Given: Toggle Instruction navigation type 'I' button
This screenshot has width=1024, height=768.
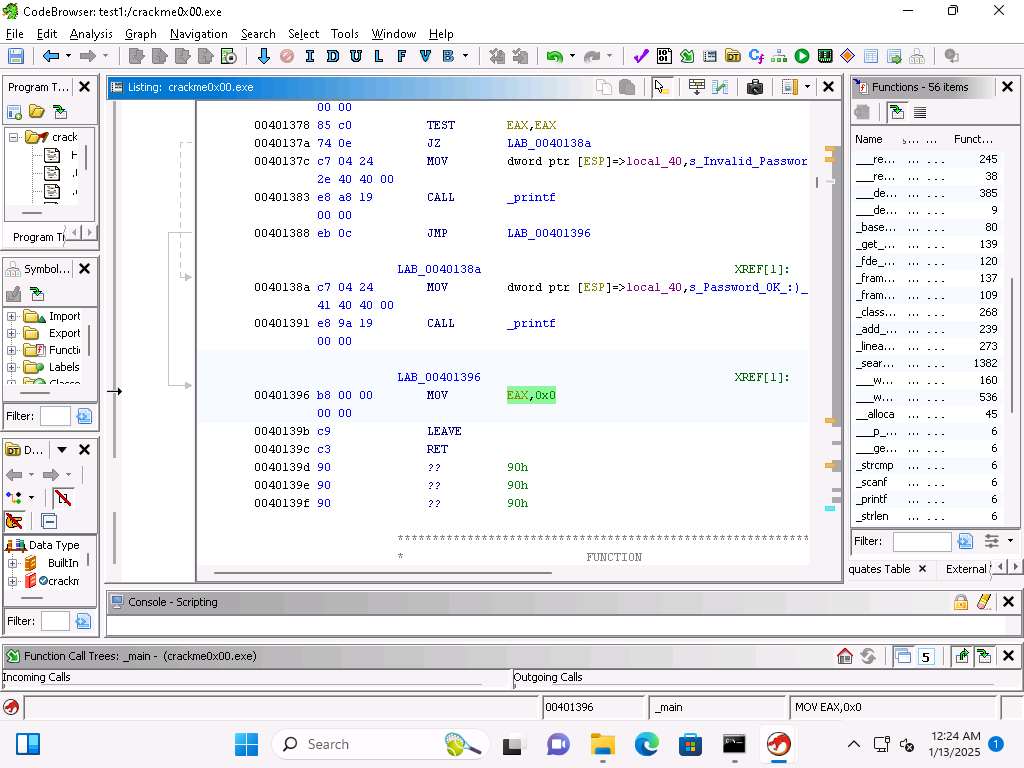Looking at the screenshot, I should [x=310, y=56].
